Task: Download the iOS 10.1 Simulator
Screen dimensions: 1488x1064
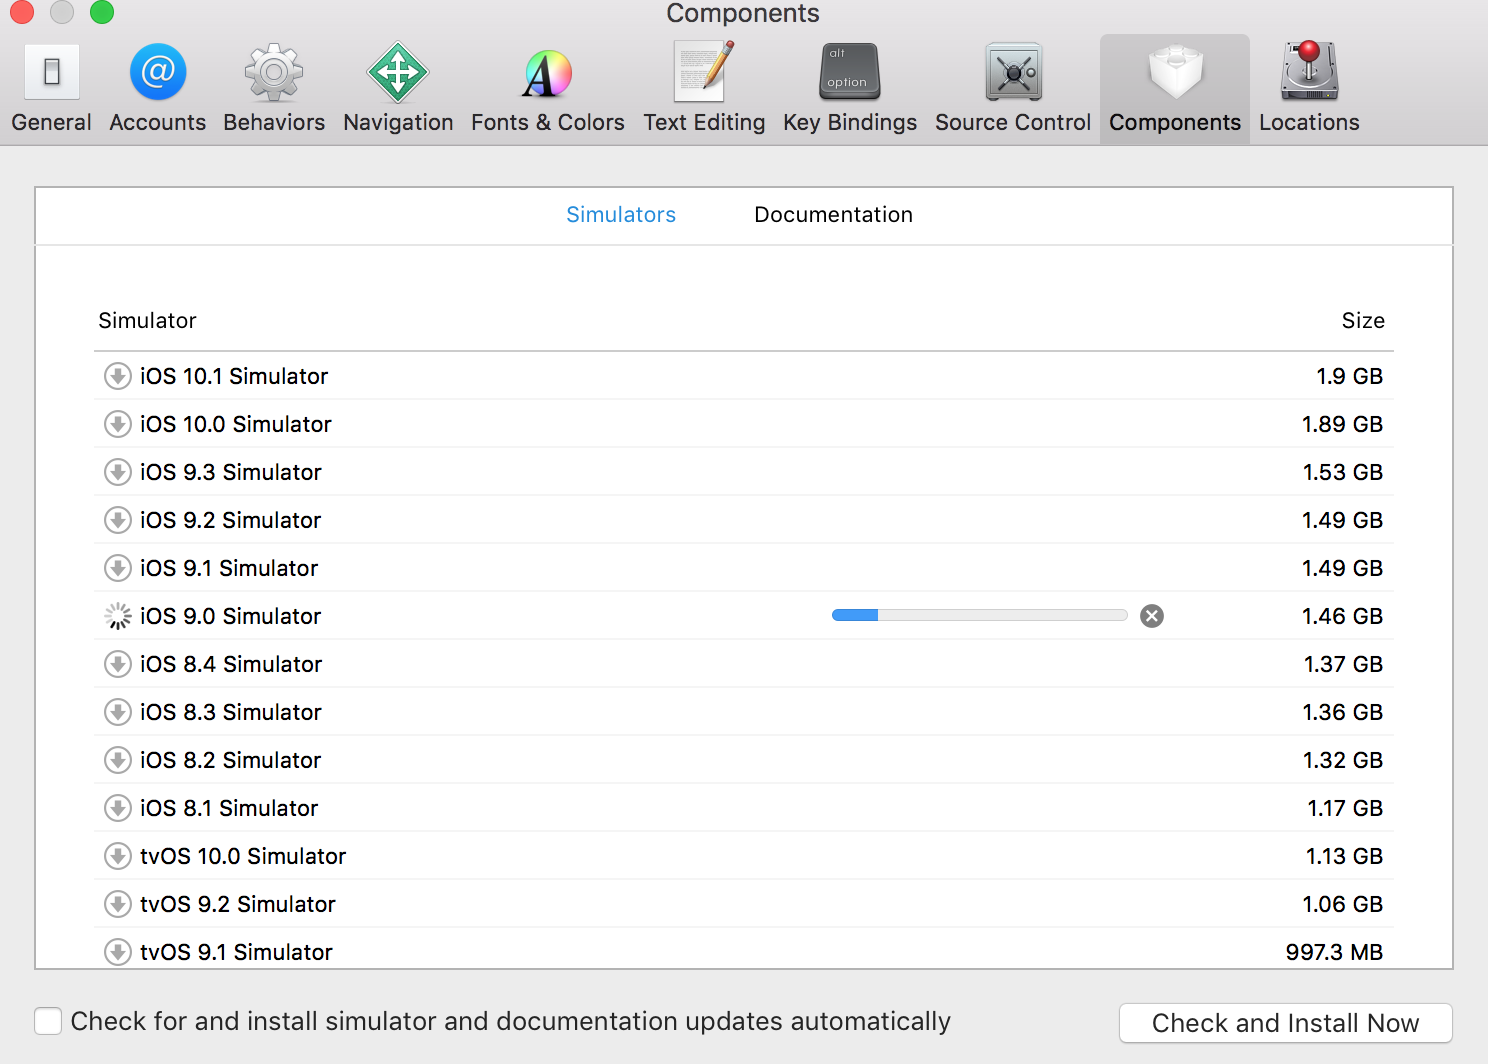Action: 118,376
